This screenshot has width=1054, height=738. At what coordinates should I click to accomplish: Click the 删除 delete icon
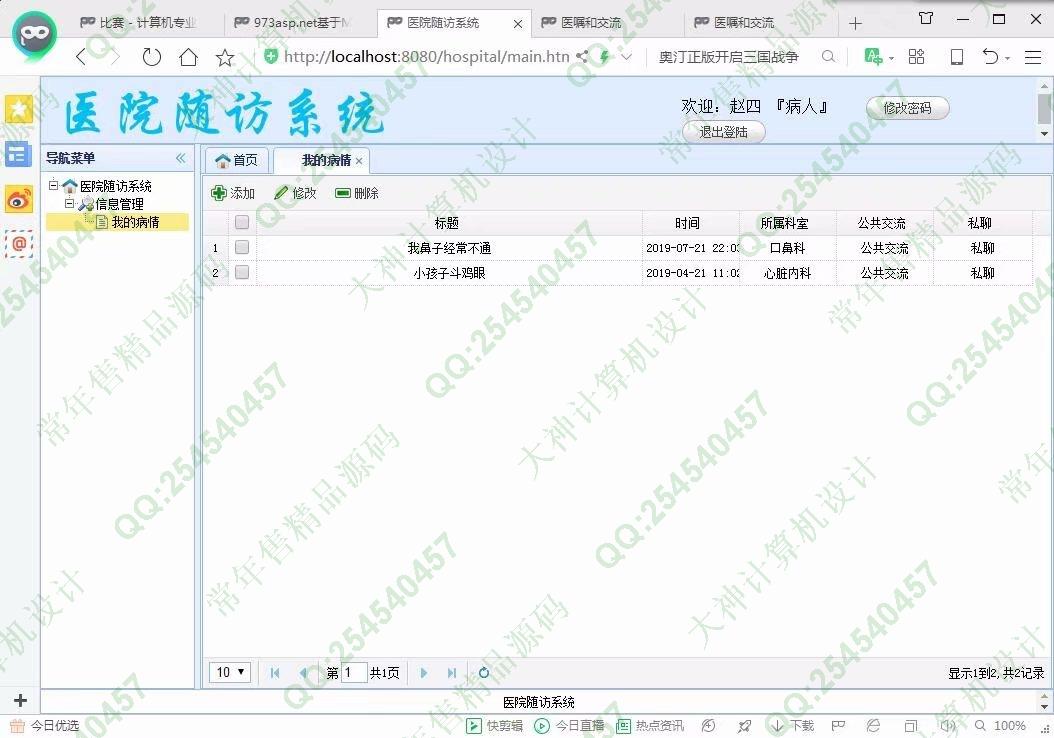pyautogui.click(x=343, y=193)
